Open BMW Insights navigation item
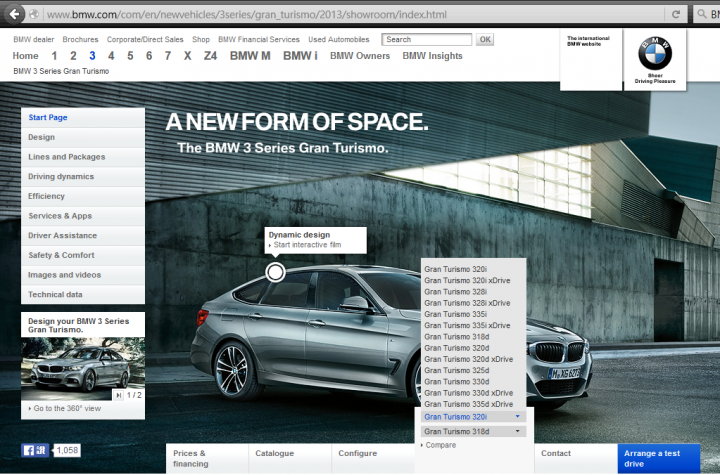The width and height of the screenshot is (720, 475). [433, 56]
